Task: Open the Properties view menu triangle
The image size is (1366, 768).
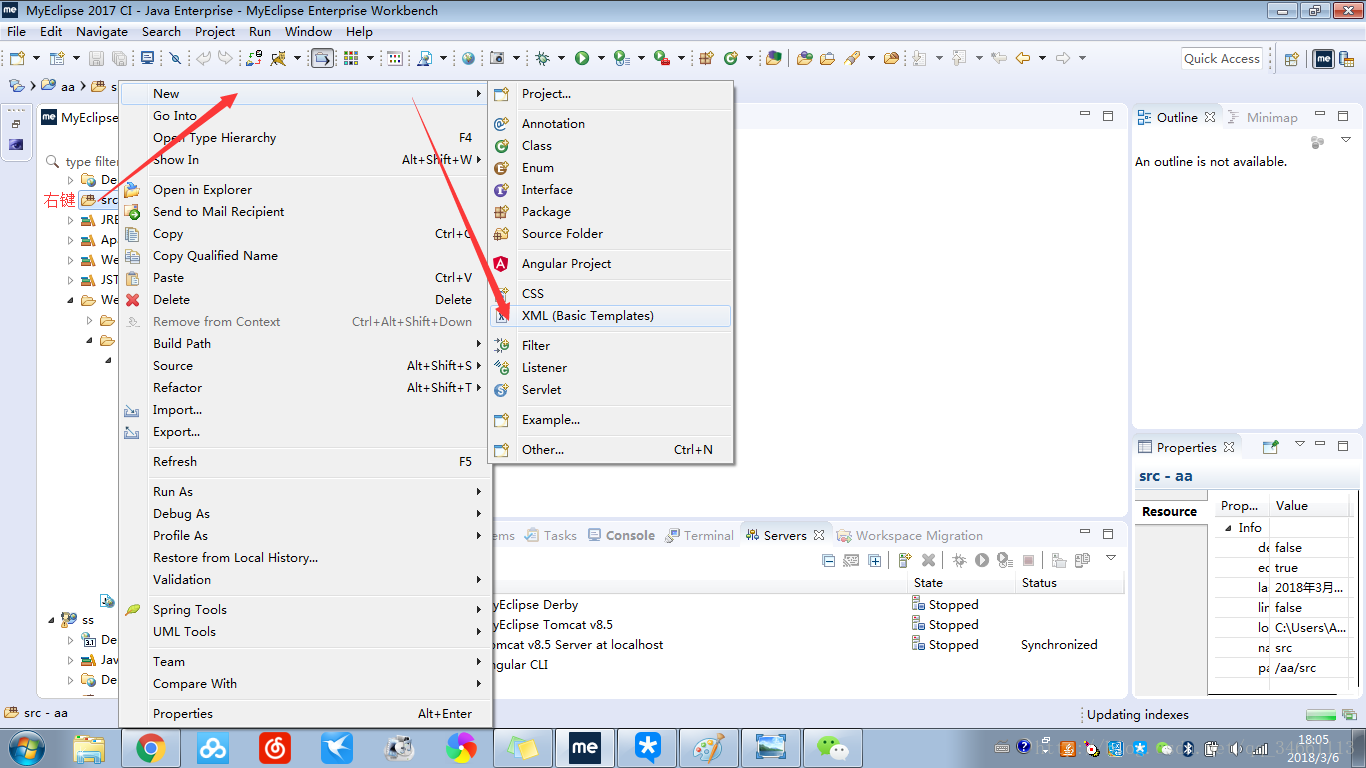Action: (1300, 444)
